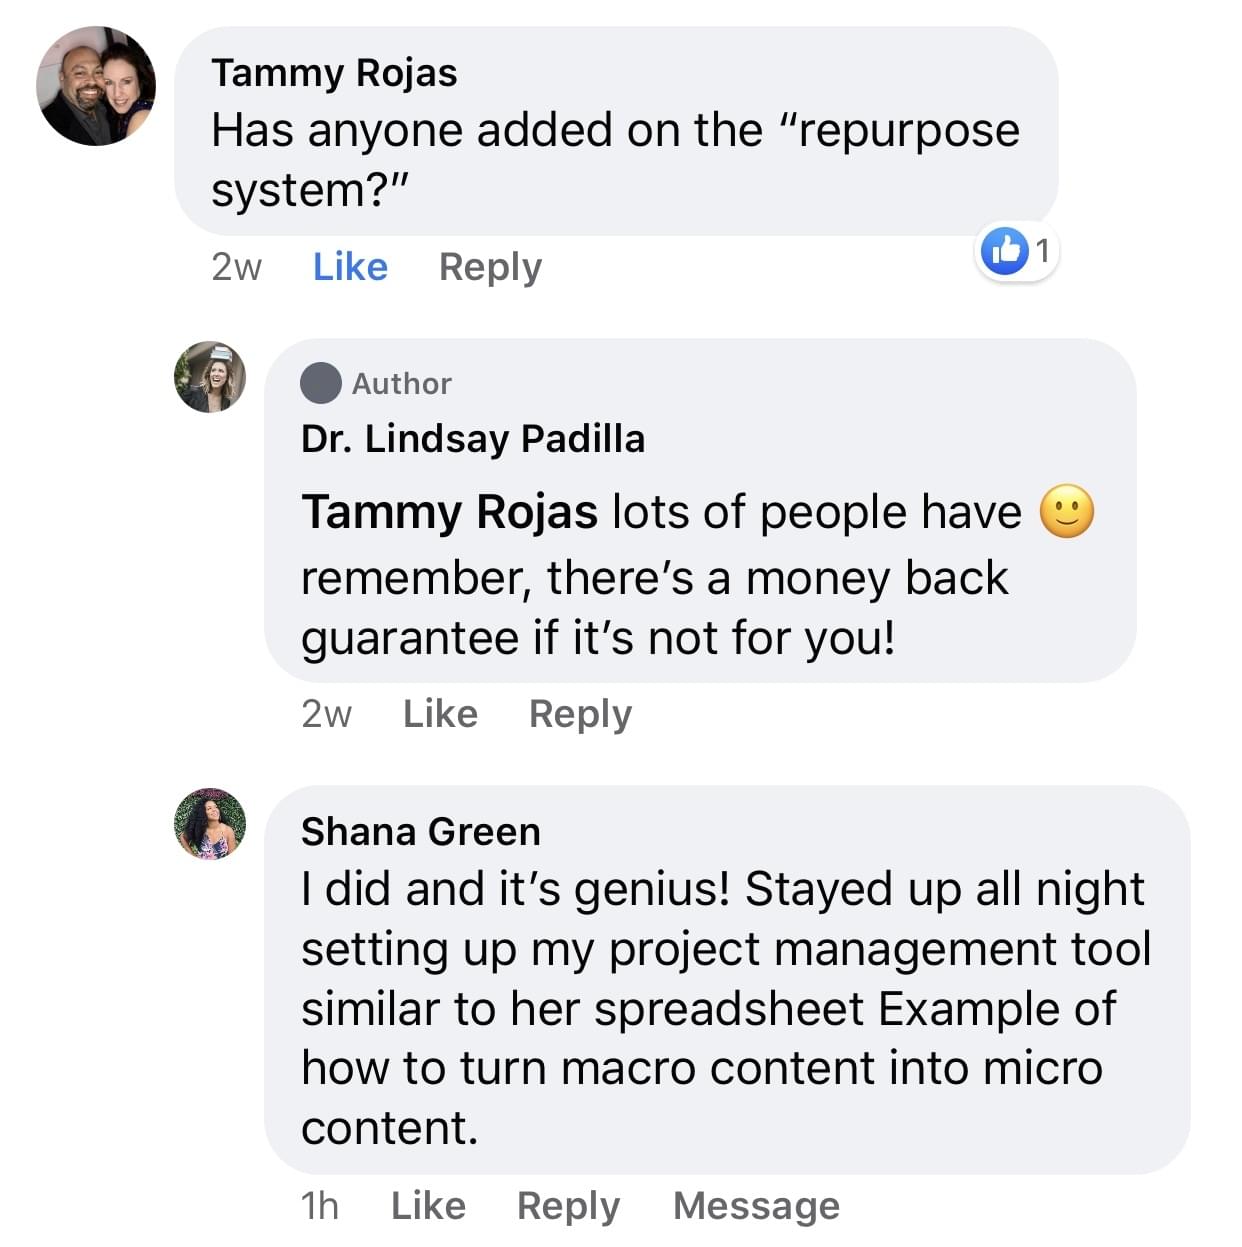
Task: Like Dr. Lindsay Padilla's reply
Action: 440,714
